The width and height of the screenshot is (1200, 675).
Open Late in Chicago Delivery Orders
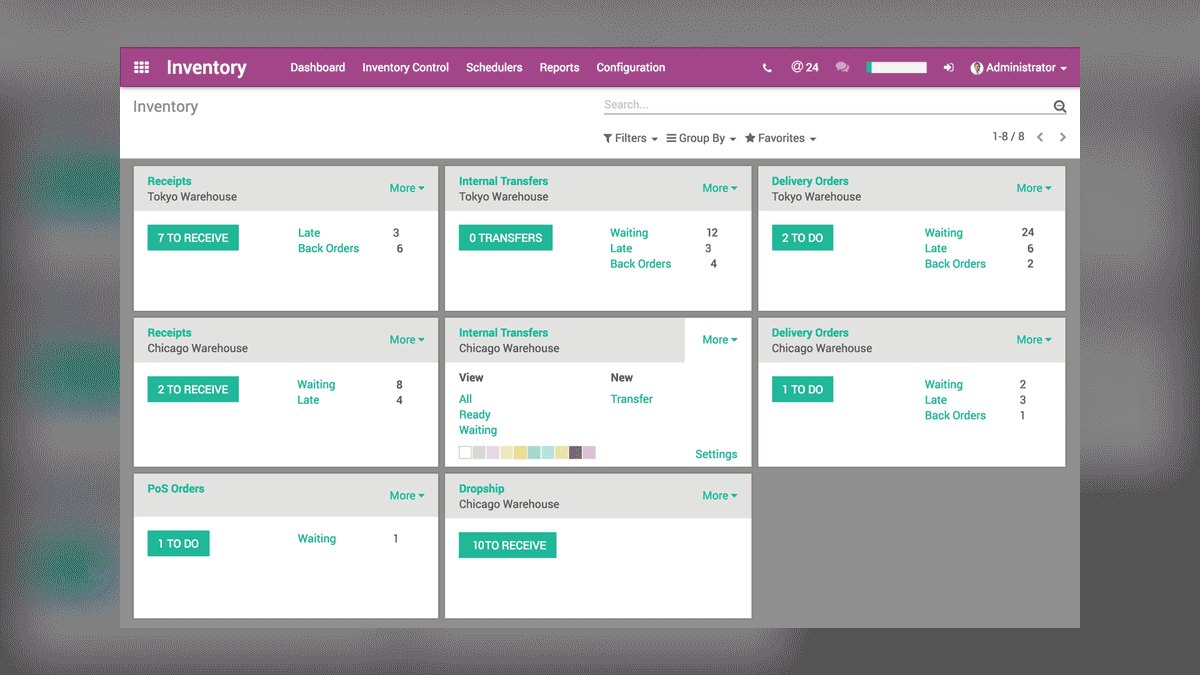936,400
